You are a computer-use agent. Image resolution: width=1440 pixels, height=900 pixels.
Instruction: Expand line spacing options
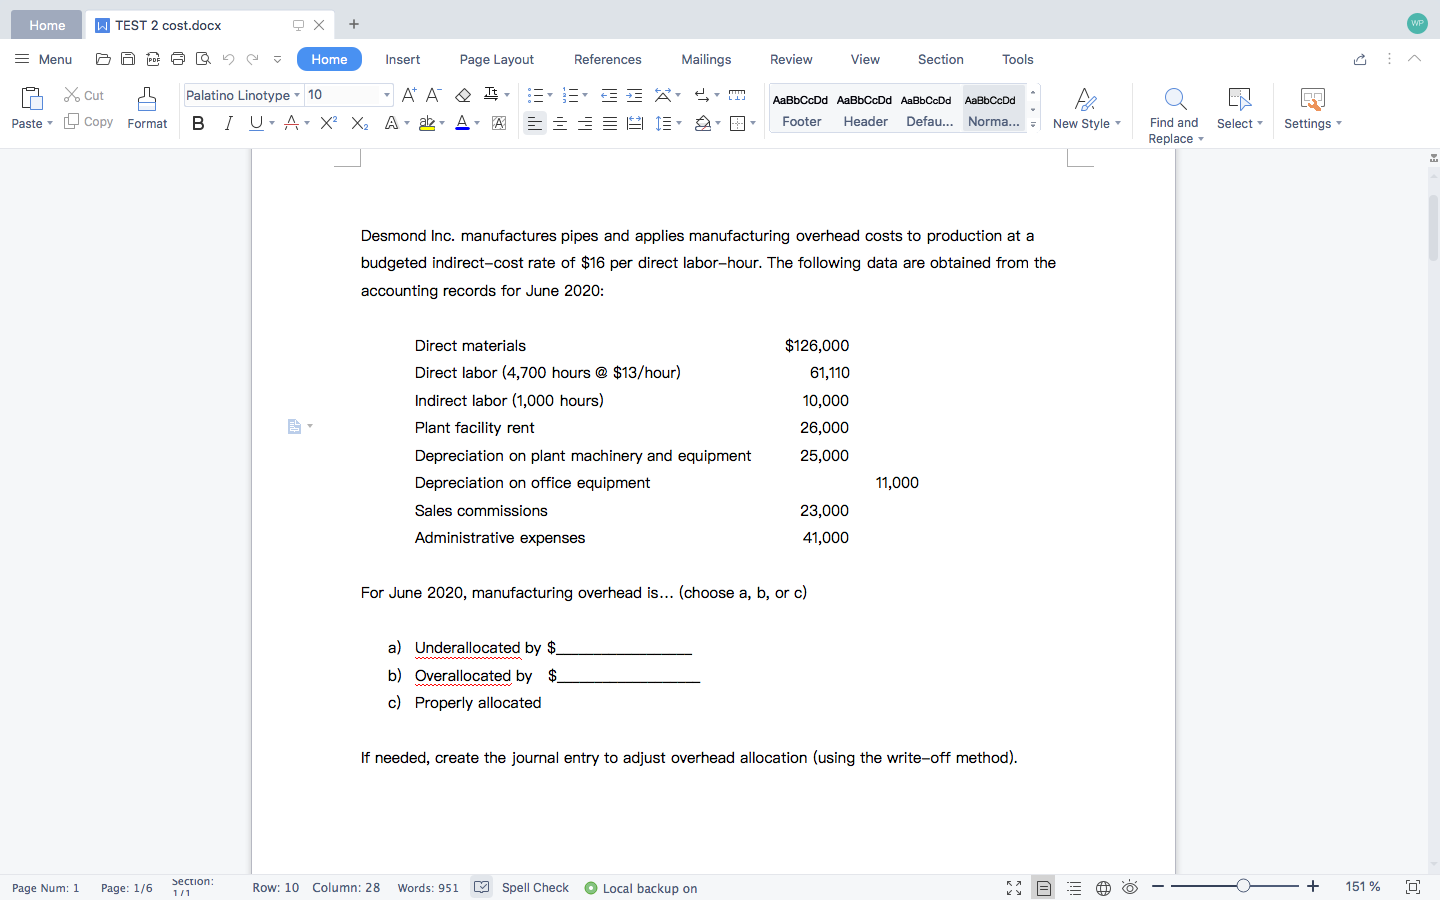click(679, 123)
